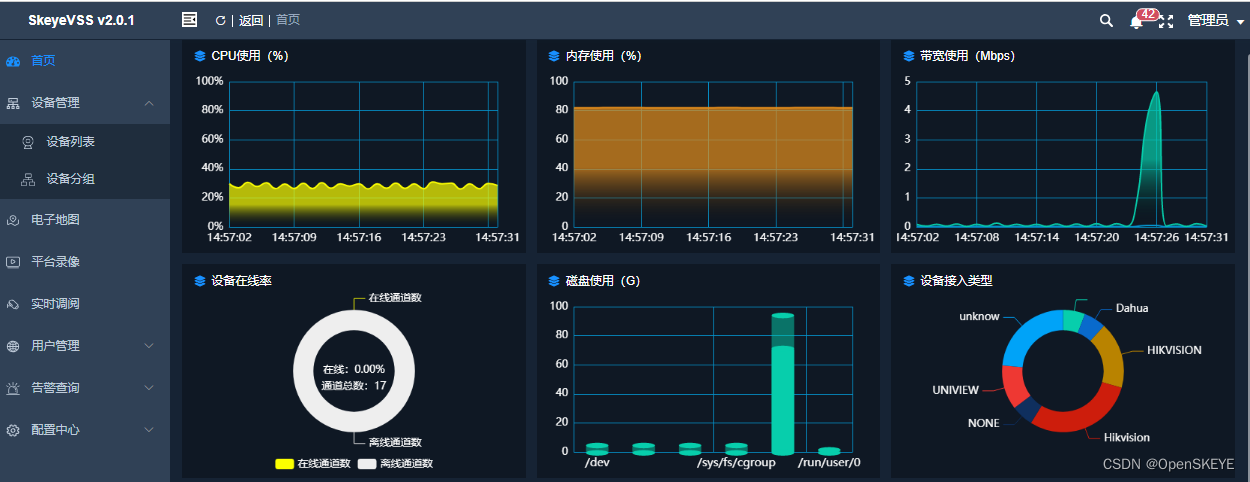Toggle the 离线通道数 legend entry
The height and width of the screenshot is (482, 1250).
click(x=395, y=464)
